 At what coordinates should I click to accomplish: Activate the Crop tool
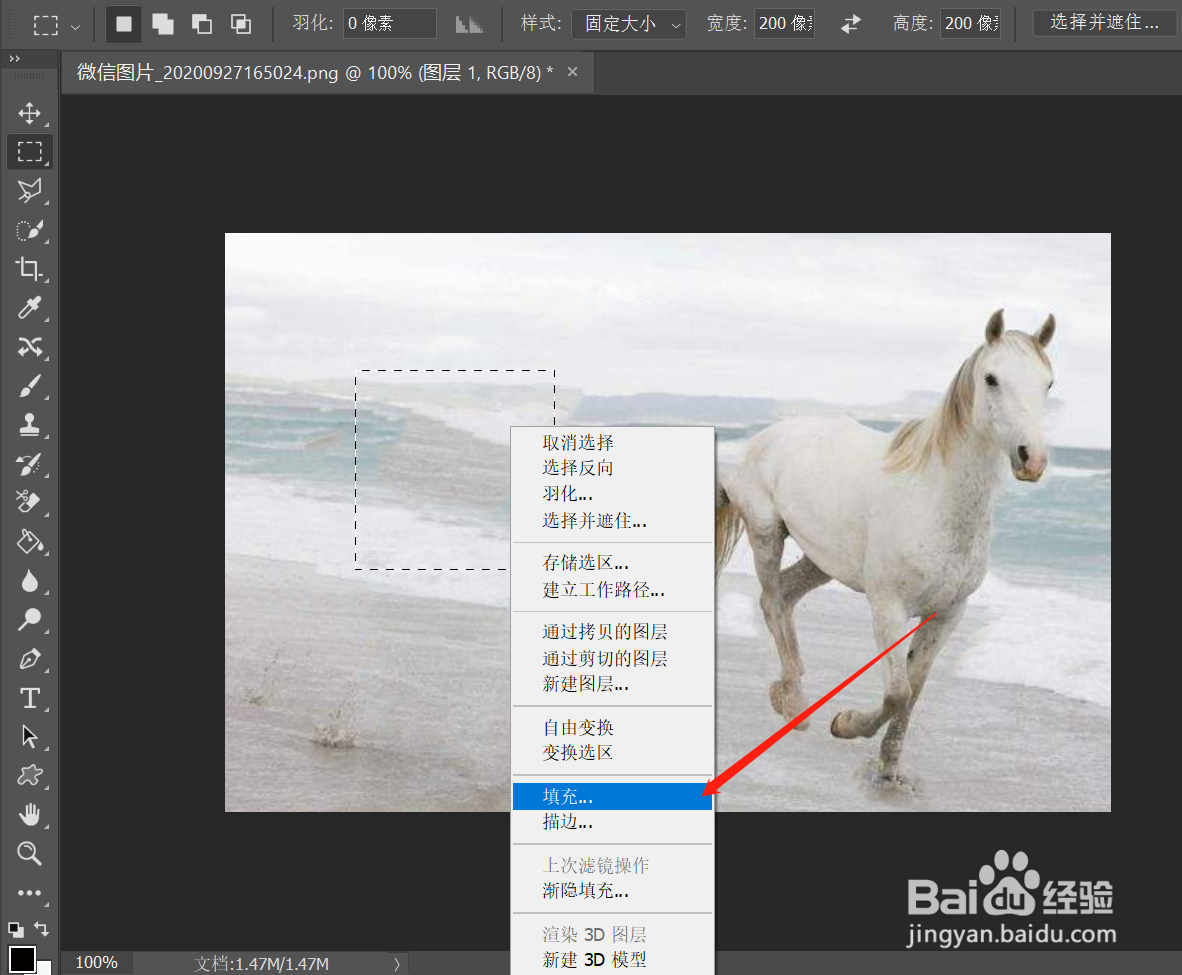click(x=30, y=268)
